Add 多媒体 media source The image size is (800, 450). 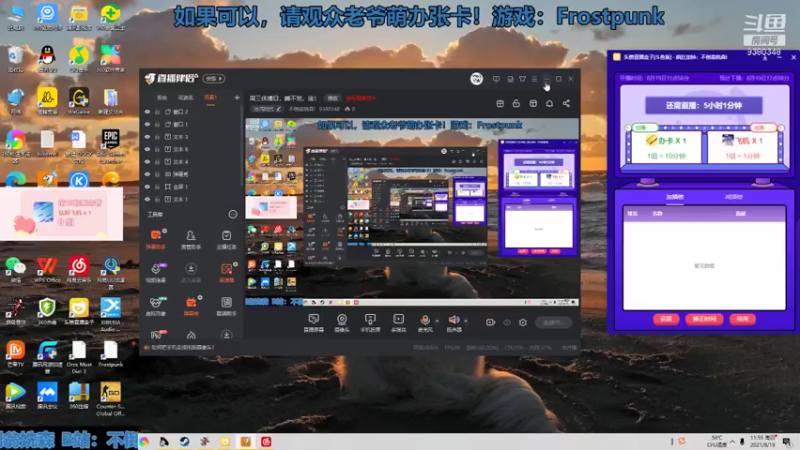(398, 322)
